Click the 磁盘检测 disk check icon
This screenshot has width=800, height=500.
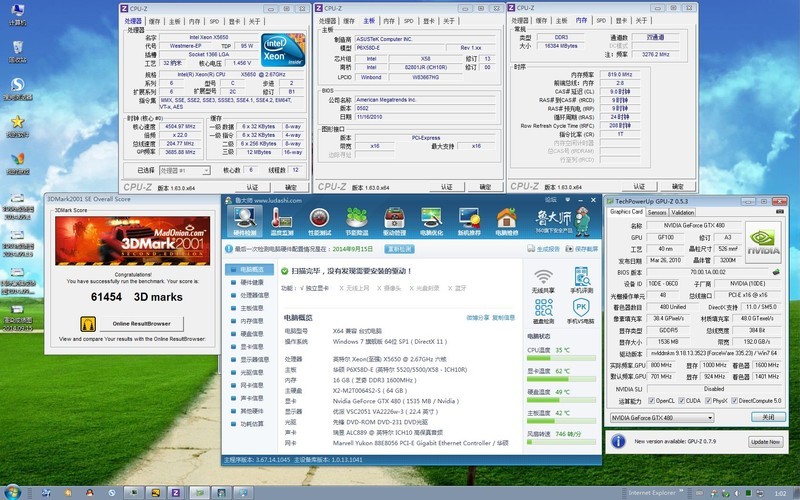(543, 312)
